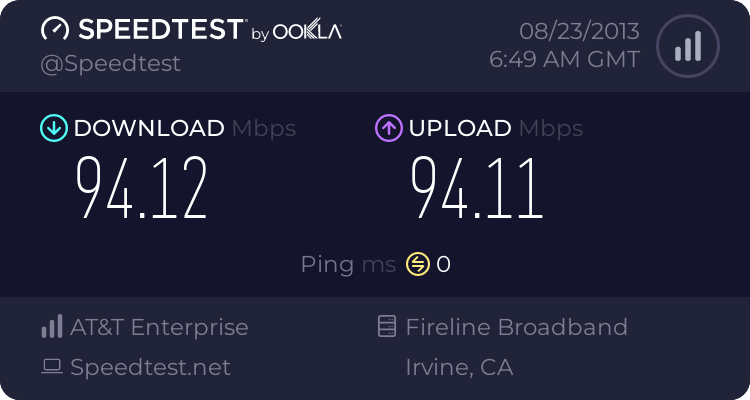Select the Fireline Broadband server name
Image resolution: width=750 pixels, height=400 pixels.
tap(516, 327)
